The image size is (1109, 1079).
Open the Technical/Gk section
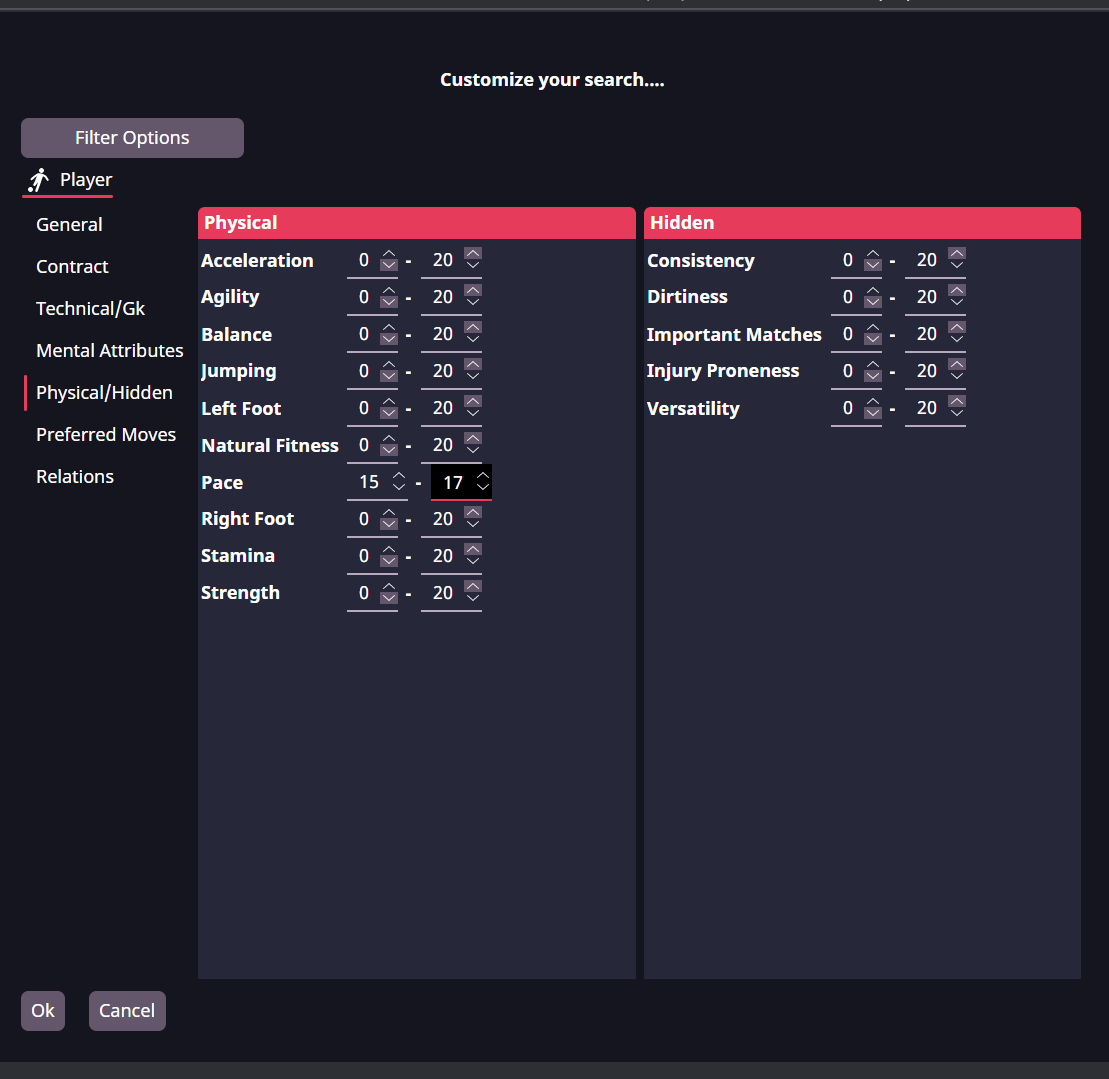click(91, 309)
